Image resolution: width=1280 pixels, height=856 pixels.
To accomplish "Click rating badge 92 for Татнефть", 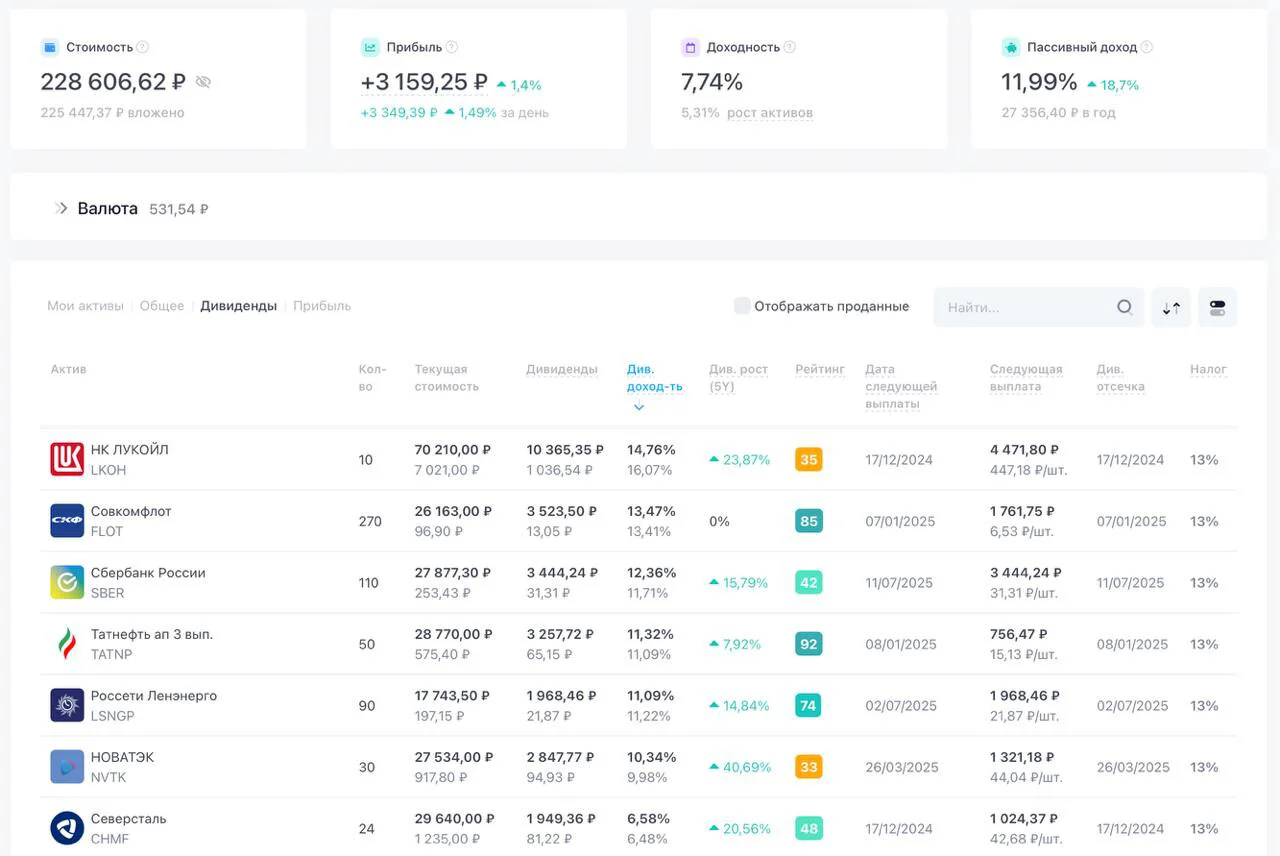I will tap(809, 644).
